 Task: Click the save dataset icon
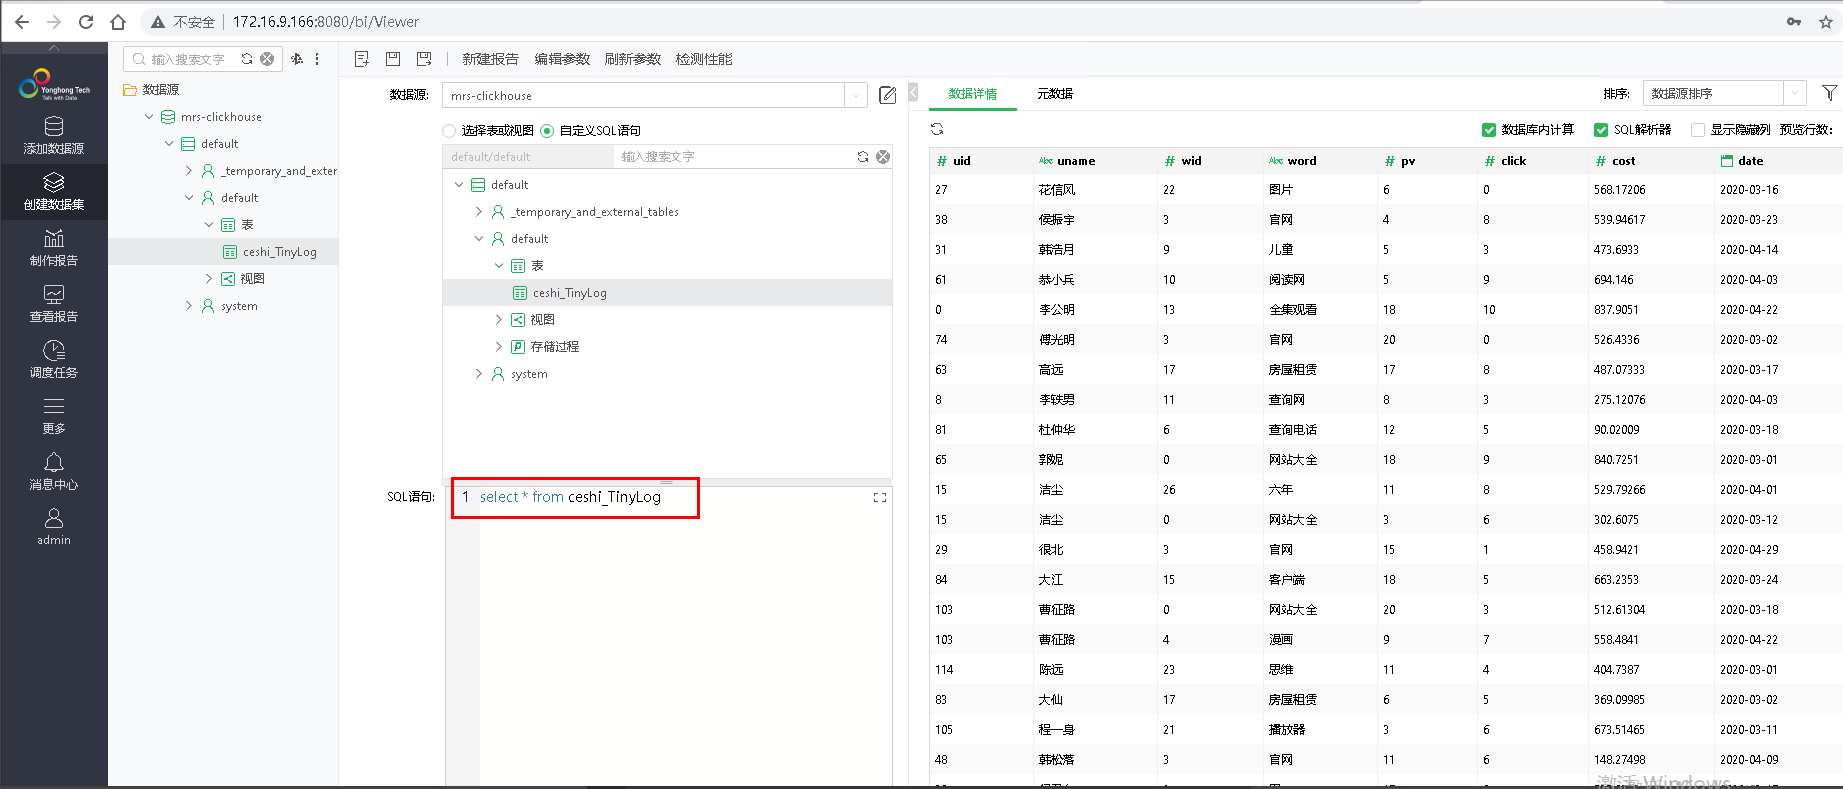pos(393,59)
